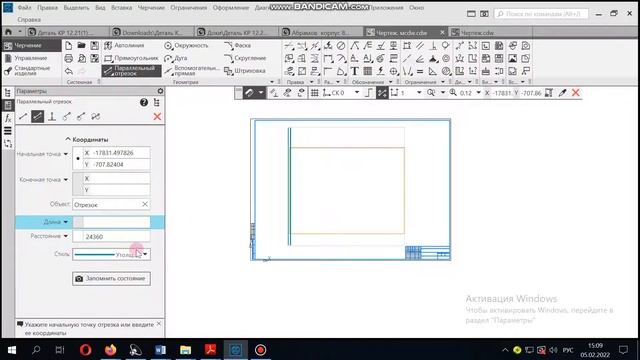Click the equality constraint (=) icon
The image size is (640, 360).
click(x=420, y=71)
